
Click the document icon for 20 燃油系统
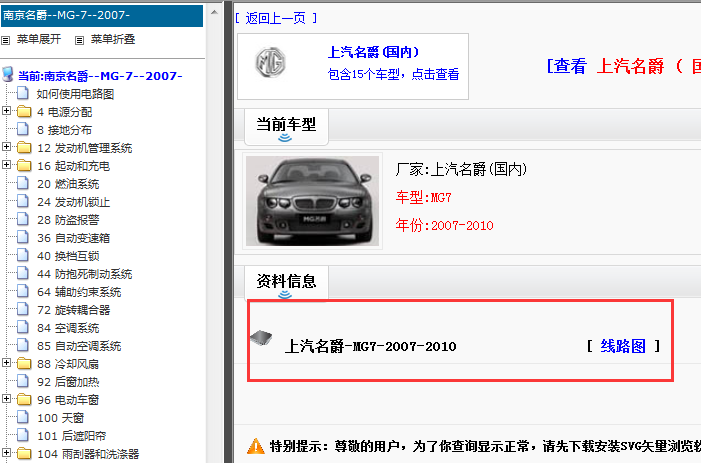point(23,183)
